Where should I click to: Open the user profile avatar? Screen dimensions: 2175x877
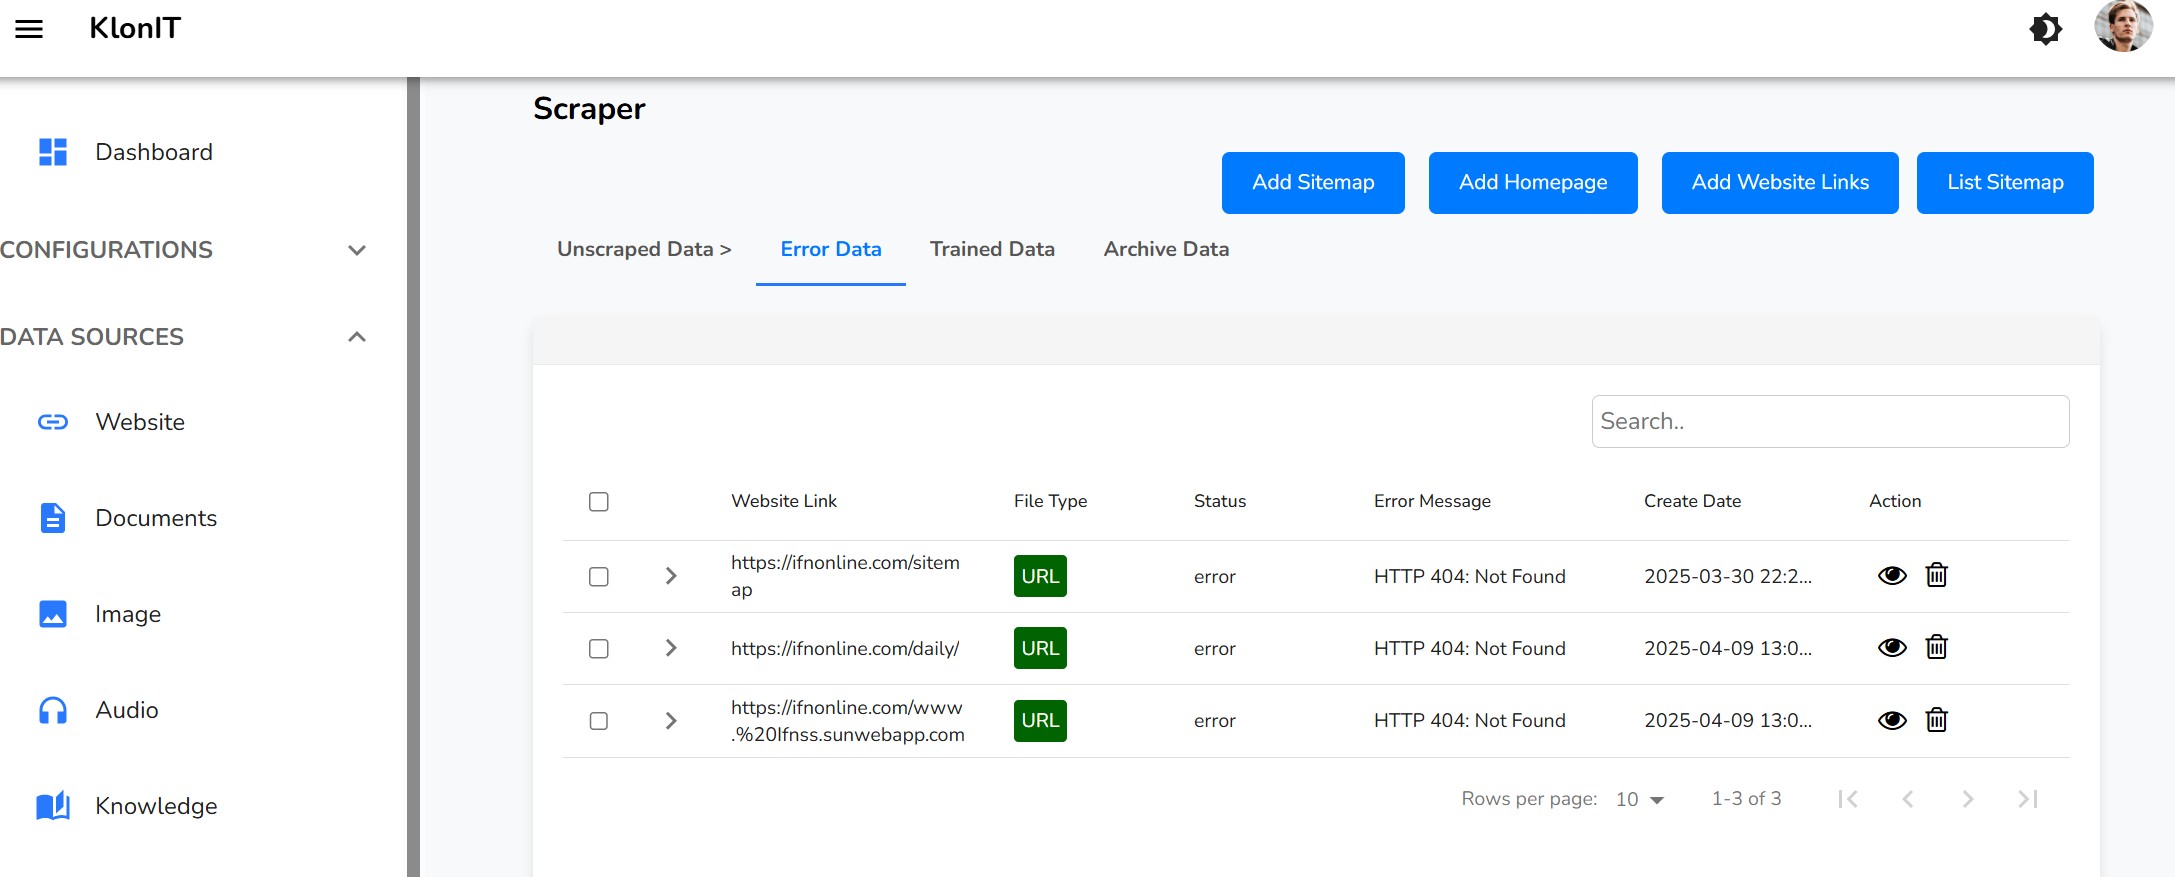click(2122, 27)
